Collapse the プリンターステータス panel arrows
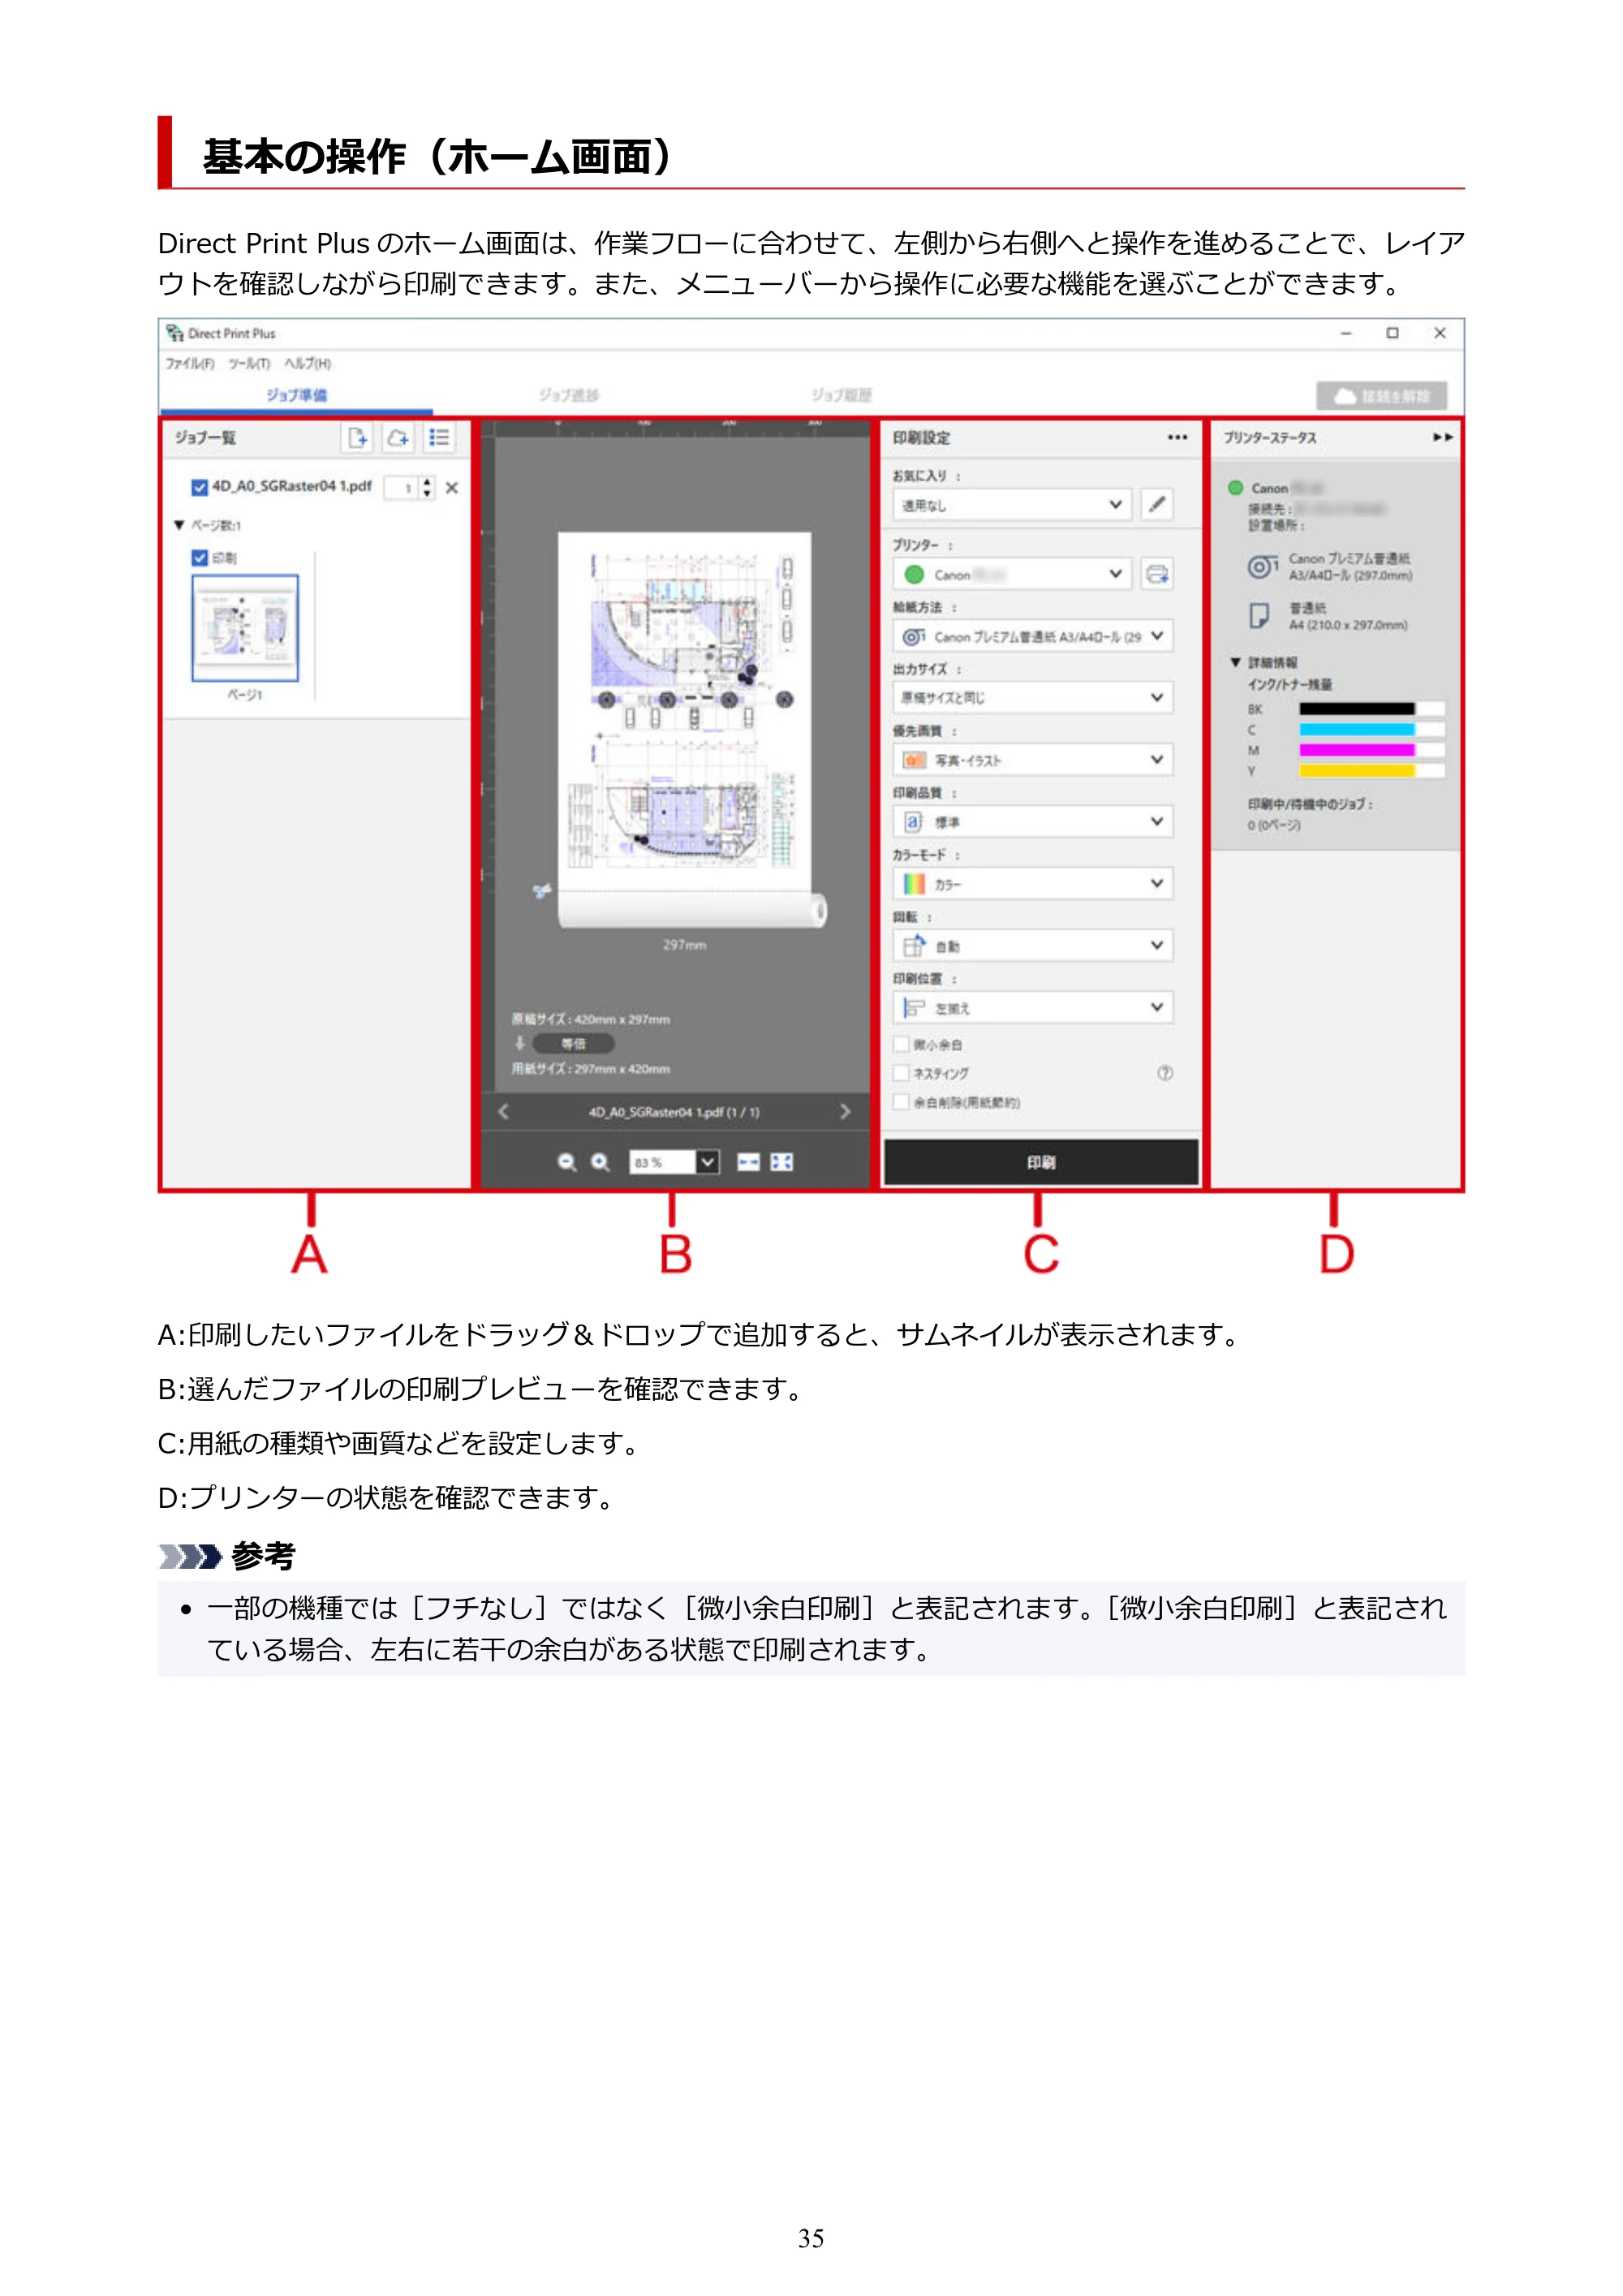Screen dimensions: 1623x2296 1442,437
